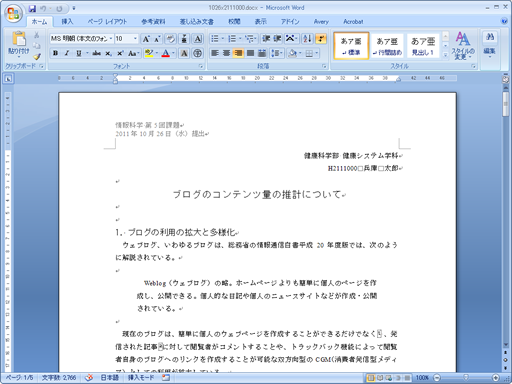Activate the format painter brush
Screen dimensions: 512x384
[x=37, y=56]
